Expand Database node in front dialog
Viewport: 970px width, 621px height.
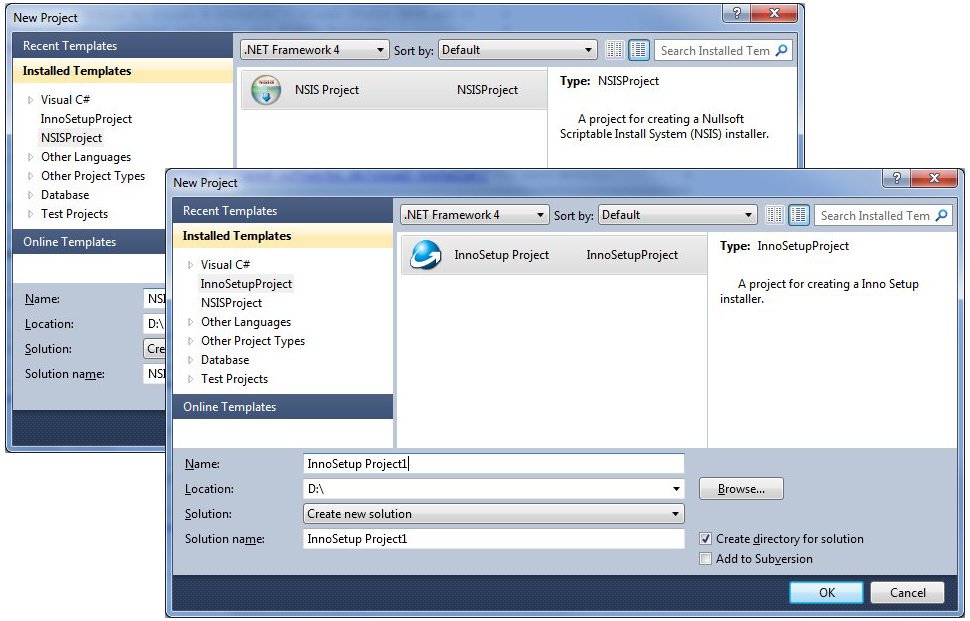click(191, 360)
